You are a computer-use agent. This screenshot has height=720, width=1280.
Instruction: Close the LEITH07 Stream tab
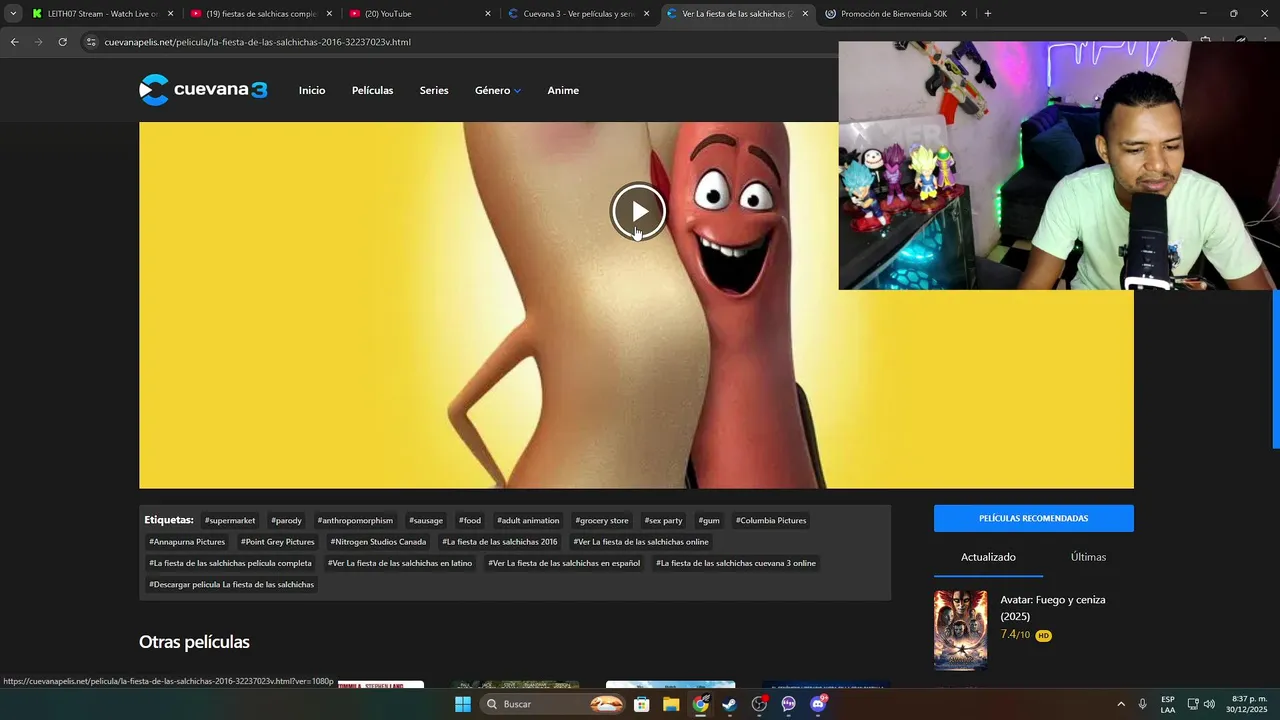tap(170, 14)
